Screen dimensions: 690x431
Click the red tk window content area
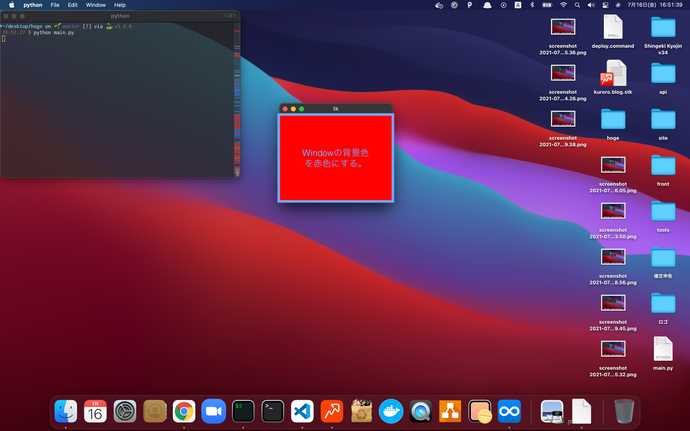point(336,158)
